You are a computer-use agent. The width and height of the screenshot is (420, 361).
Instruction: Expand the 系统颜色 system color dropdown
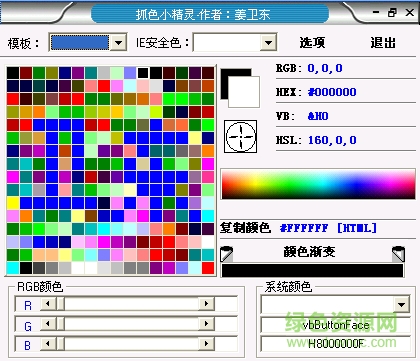point(402,304)
